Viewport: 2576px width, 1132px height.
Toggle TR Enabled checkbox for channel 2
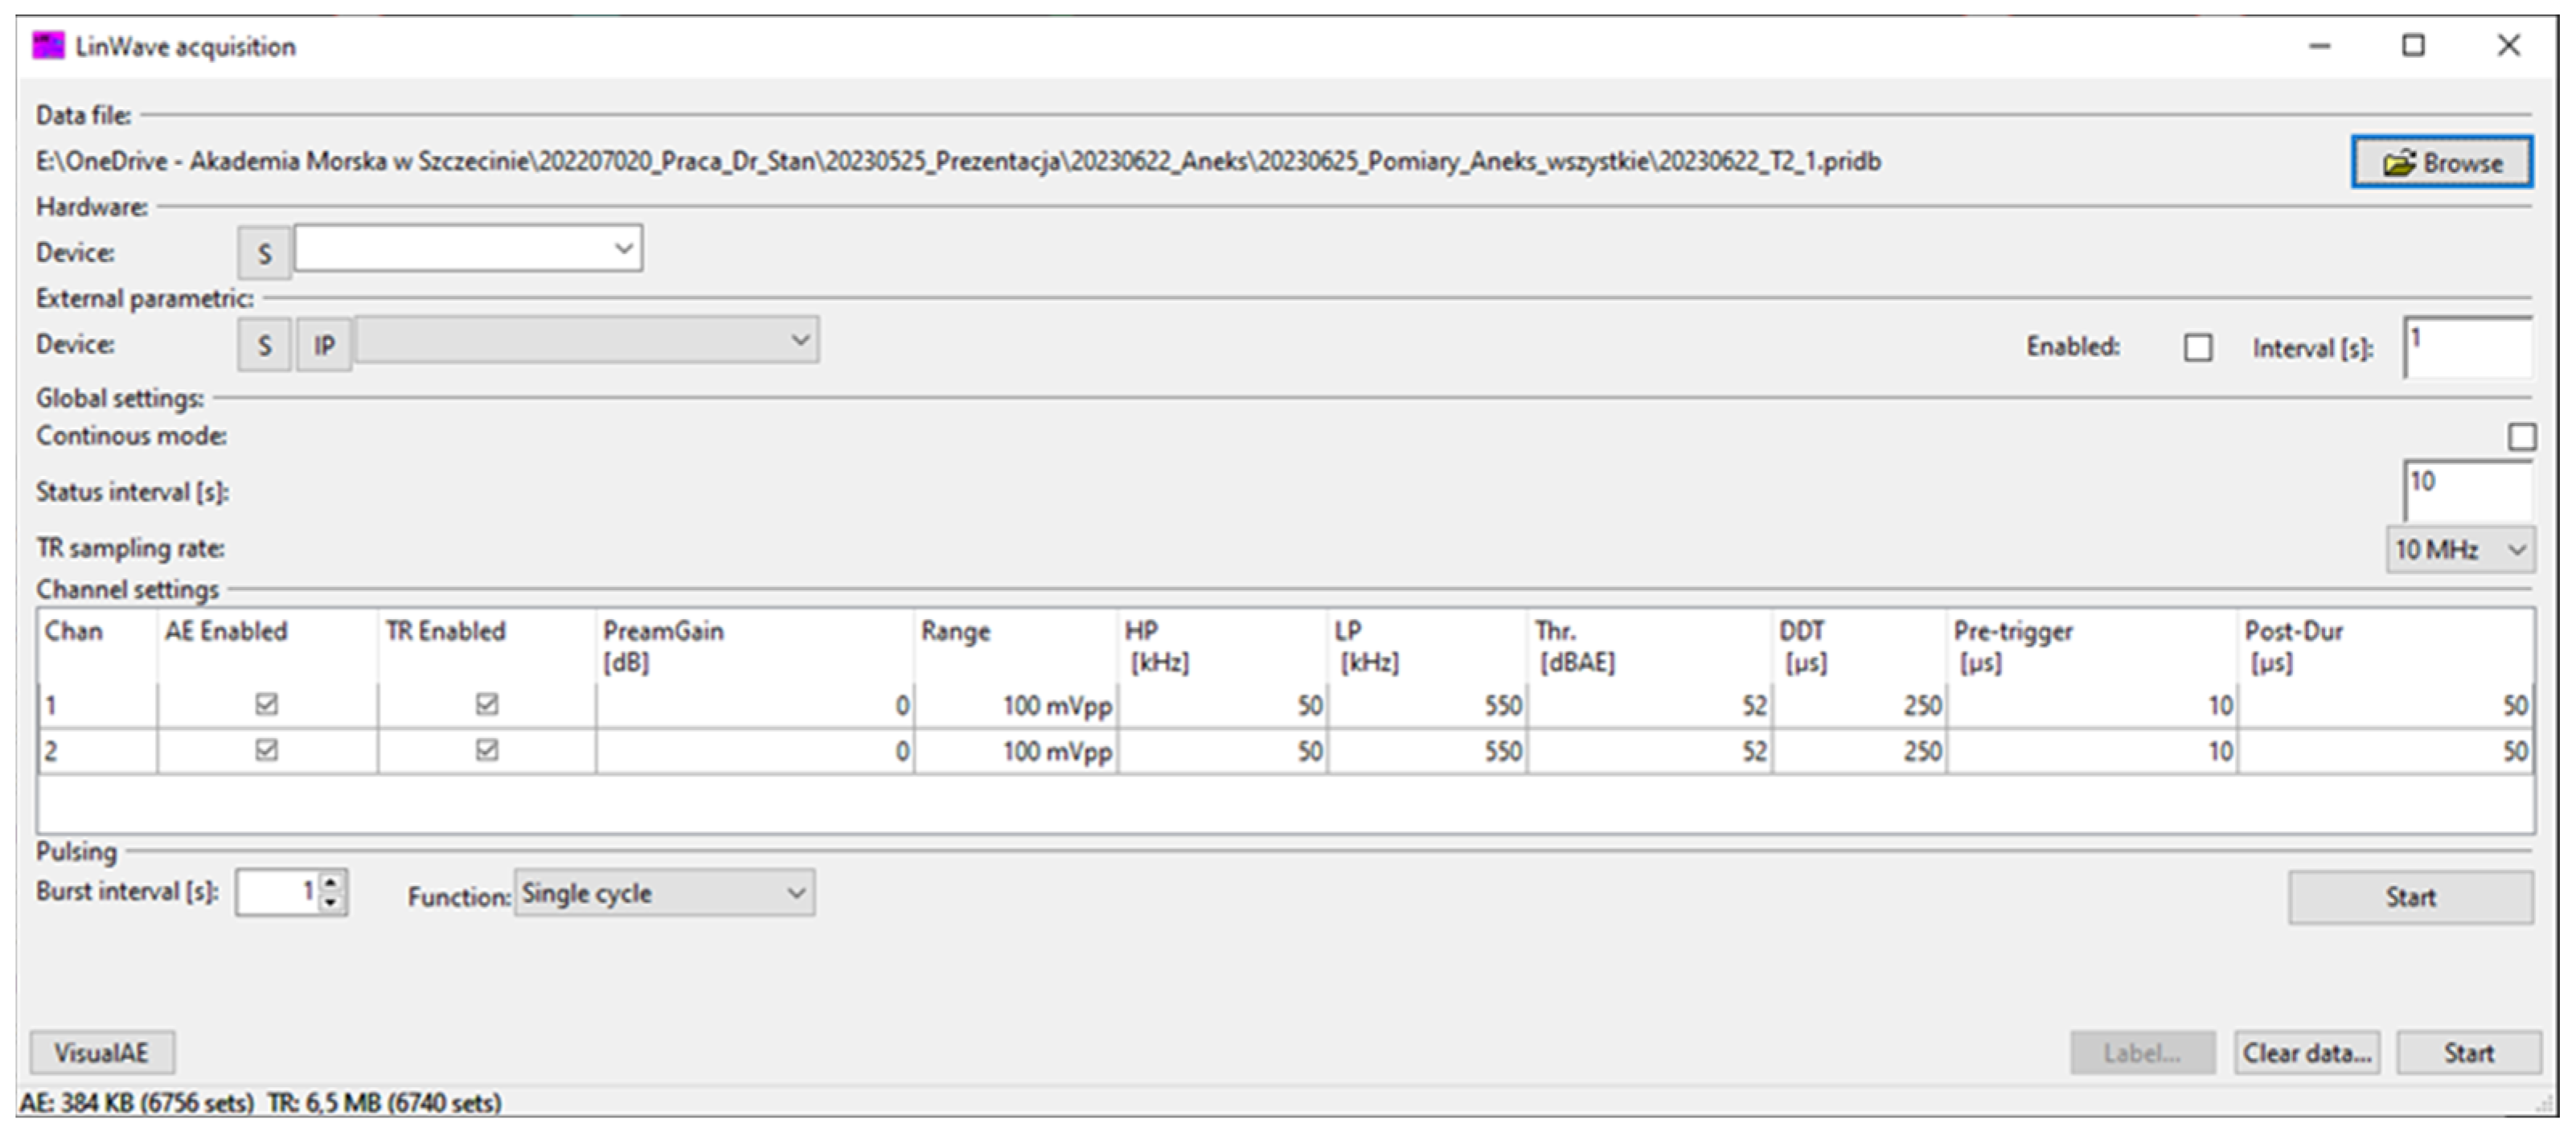pyautogui.click(x=487, y=750)
